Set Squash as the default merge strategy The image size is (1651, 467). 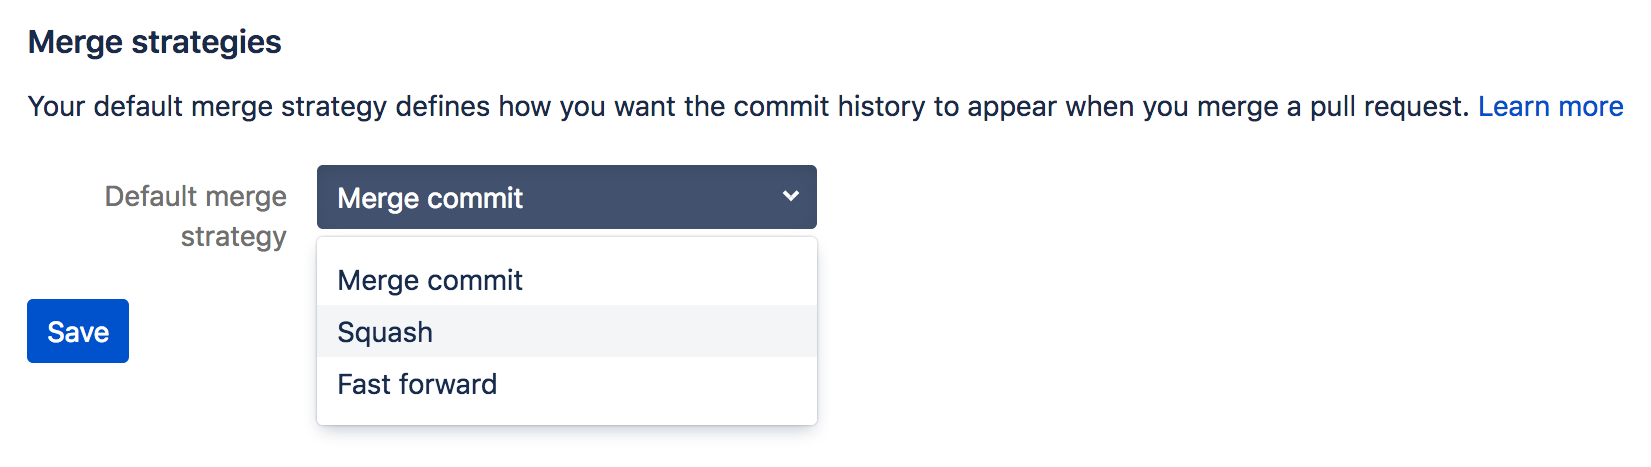coord(386,332)
